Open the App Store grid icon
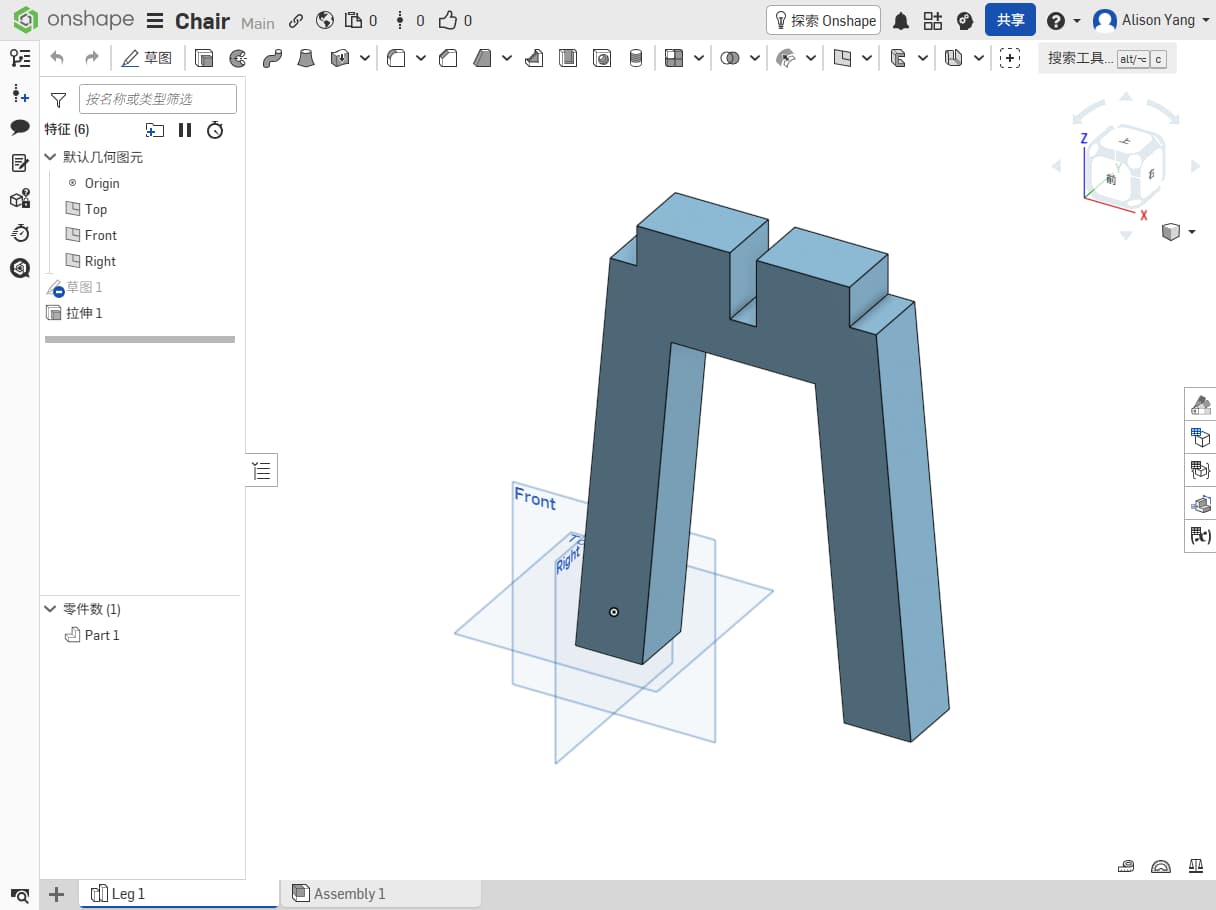This screenshot has width=1216, height=910. point(932,21)
